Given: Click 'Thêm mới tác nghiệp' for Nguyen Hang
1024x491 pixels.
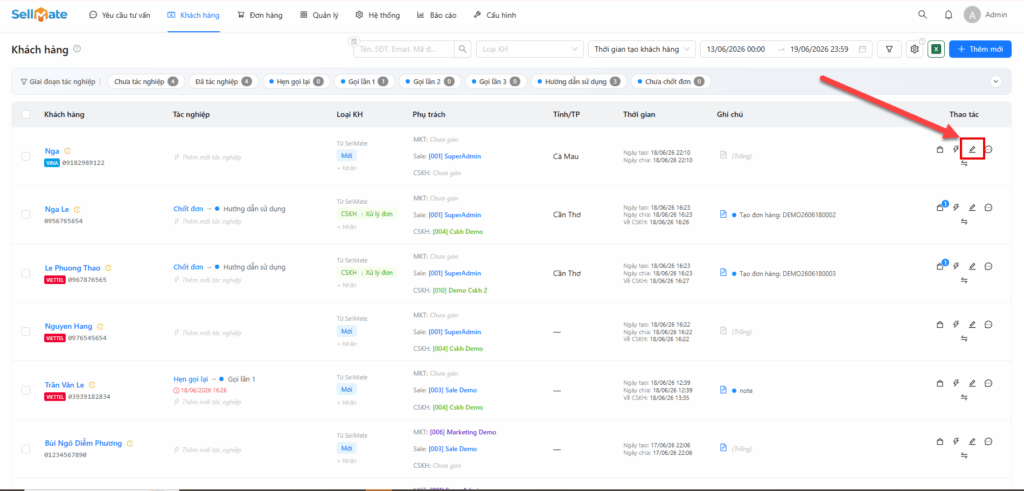Looking at the screenshot, I should [x=208, y=332].
